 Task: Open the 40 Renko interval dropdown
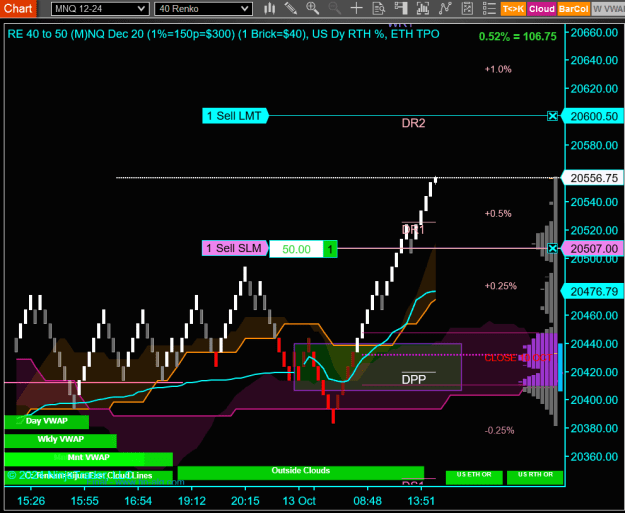tap(203, 9)
